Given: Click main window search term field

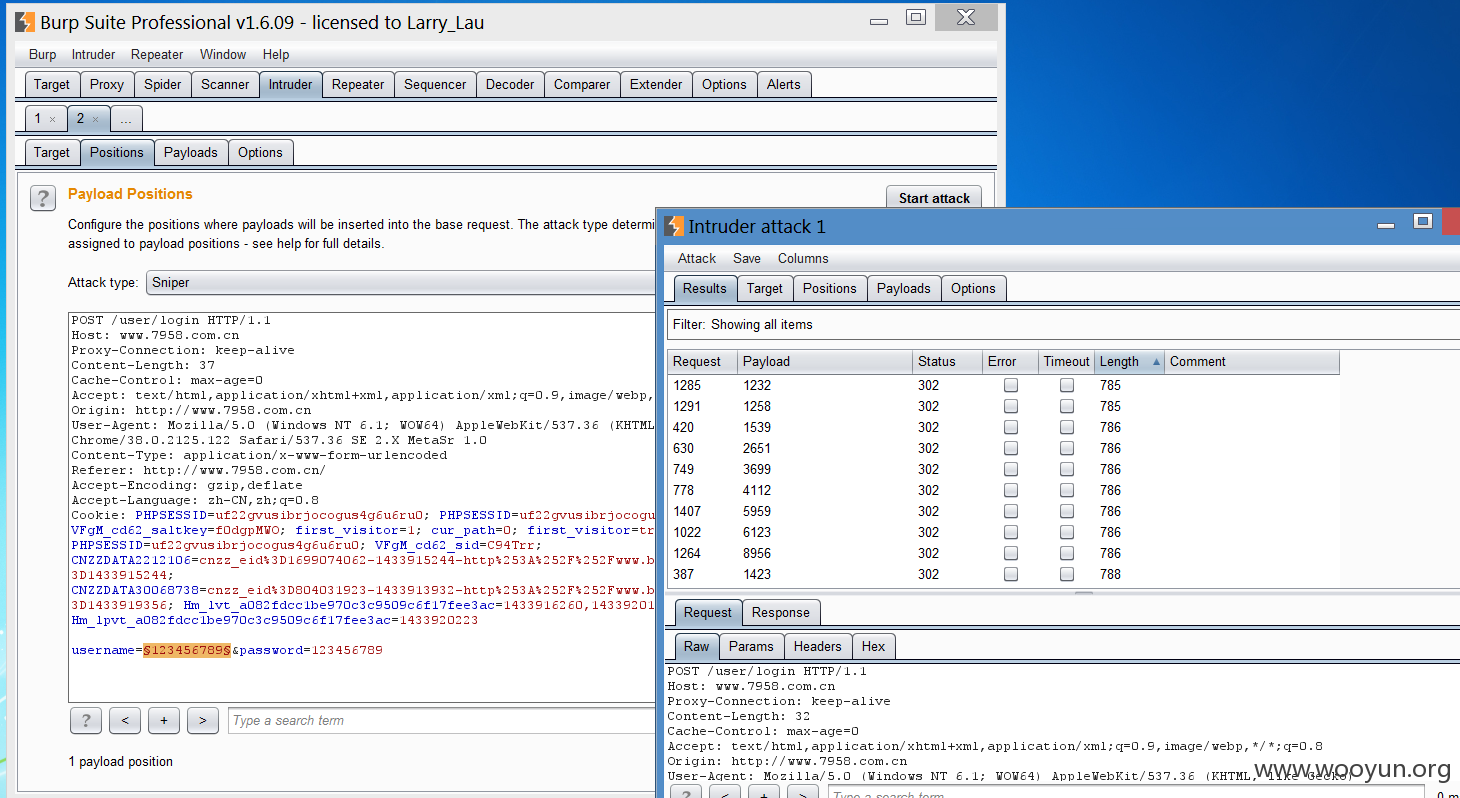Looking at the screenshot, I should click(442, 720).
